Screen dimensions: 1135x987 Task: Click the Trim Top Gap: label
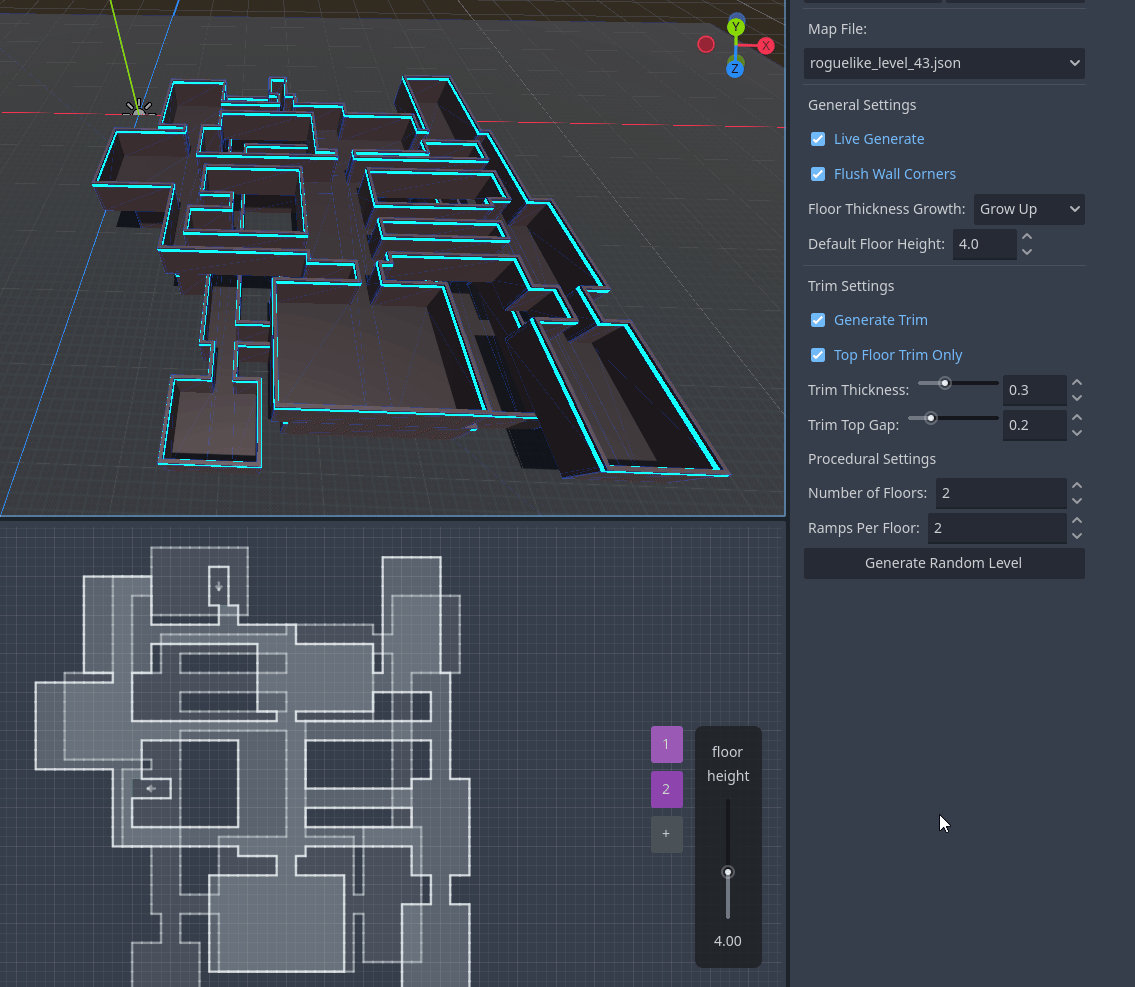[853, 425]
